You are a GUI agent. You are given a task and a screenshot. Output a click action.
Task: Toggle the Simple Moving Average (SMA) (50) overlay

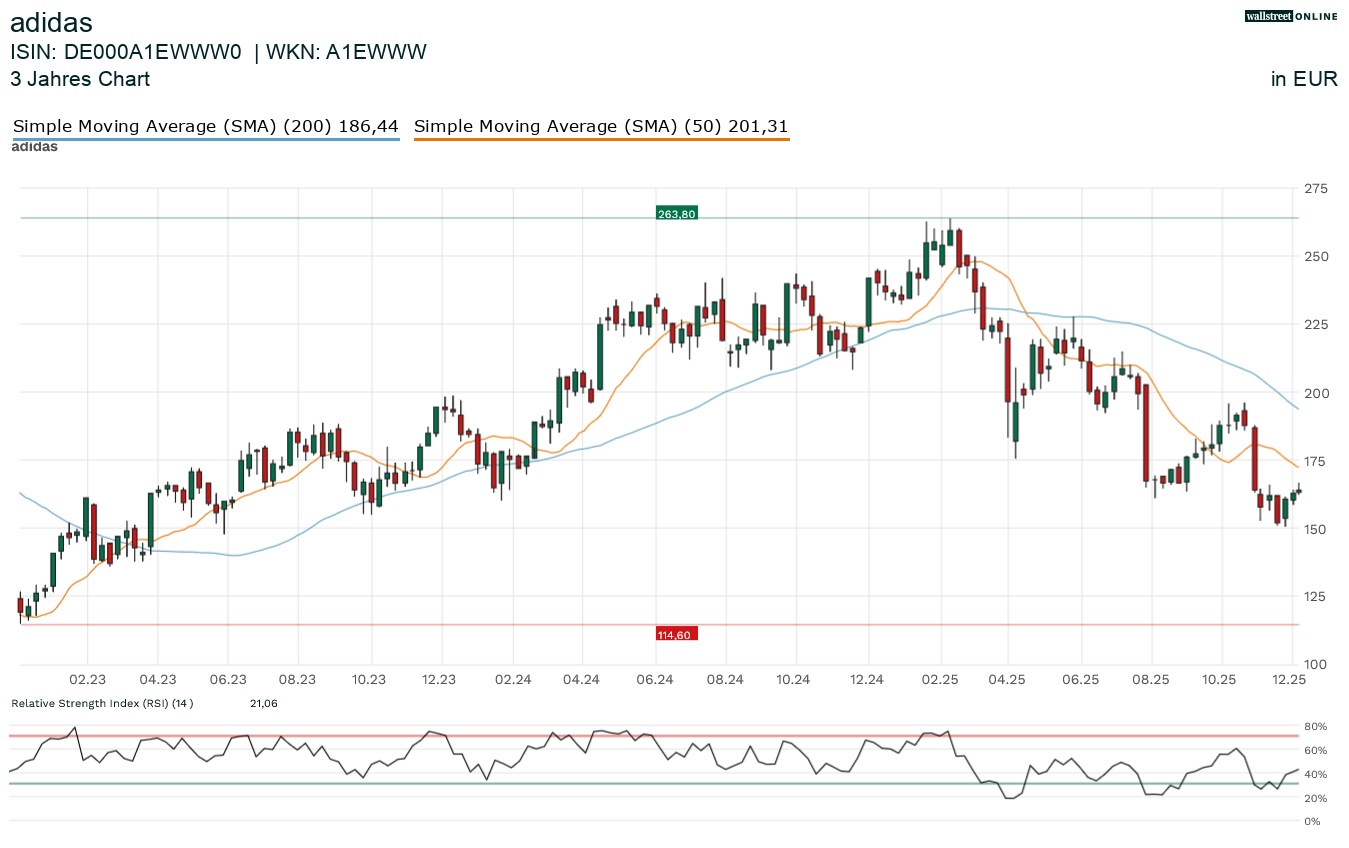click(601, 126)
